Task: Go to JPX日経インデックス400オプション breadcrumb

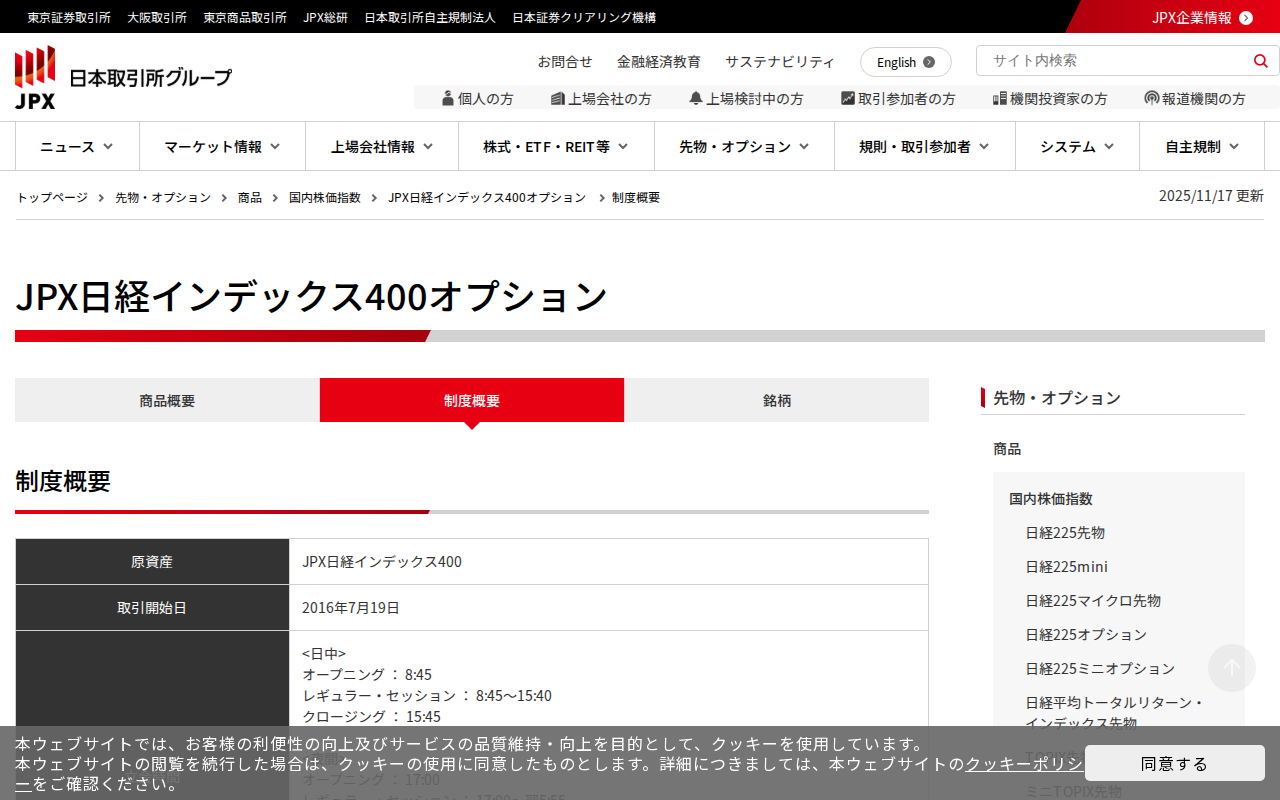Action: click(487, 197)
